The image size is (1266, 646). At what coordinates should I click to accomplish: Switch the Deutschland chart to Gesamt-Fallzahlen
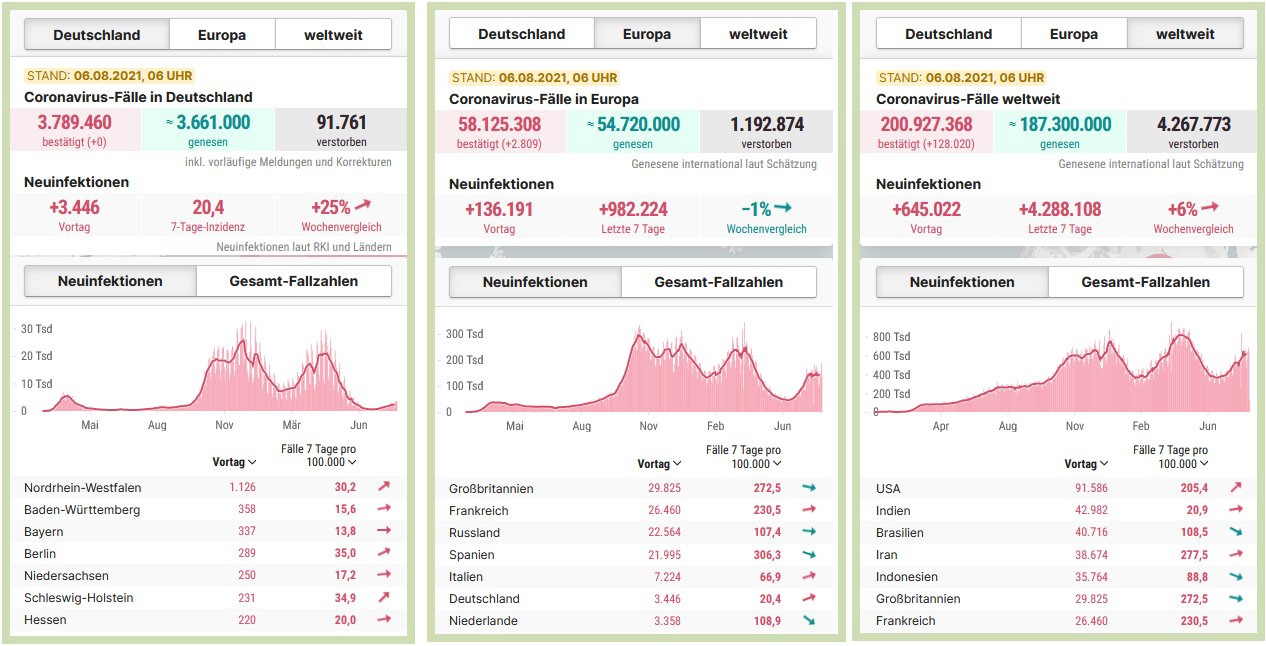(x=293, y=281)
